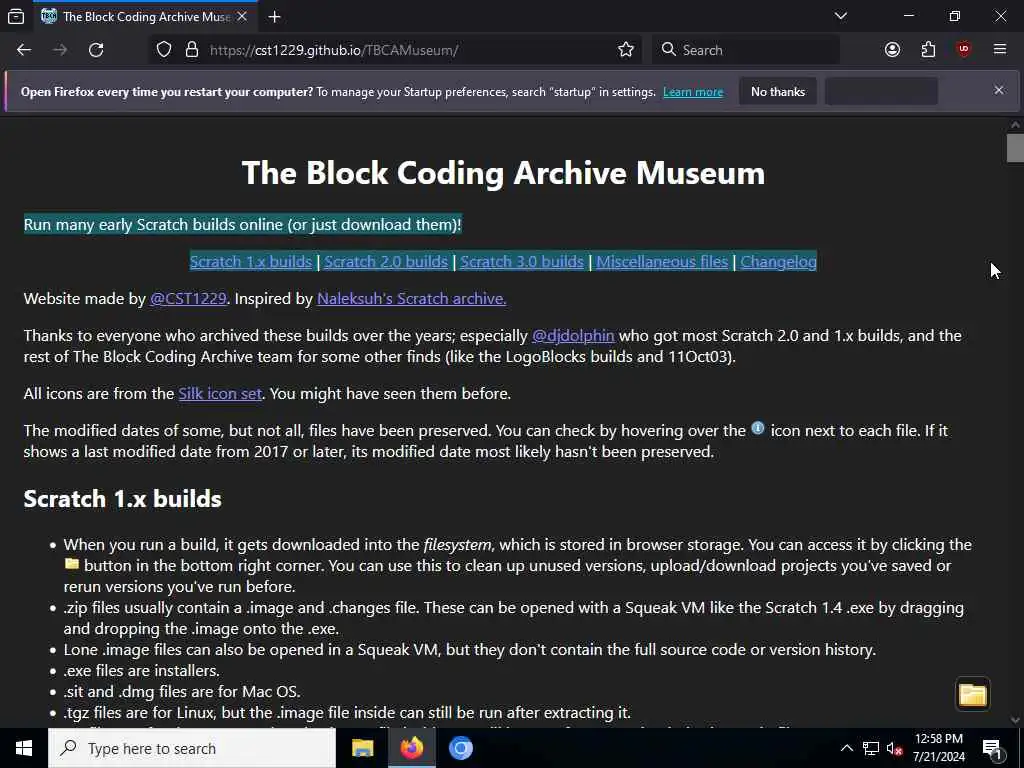
Task: Click the Scratch 1.x builds section heading
Action: click(123, 499)
